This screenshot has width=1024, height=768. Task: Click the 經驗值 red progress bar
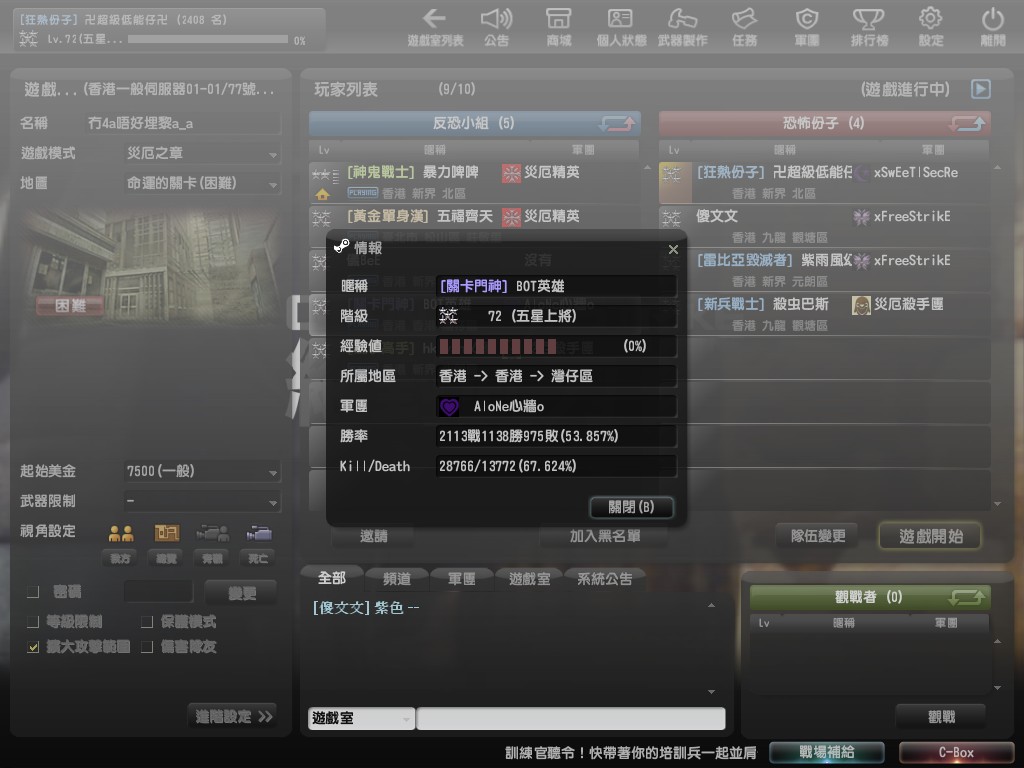point(498,346)
